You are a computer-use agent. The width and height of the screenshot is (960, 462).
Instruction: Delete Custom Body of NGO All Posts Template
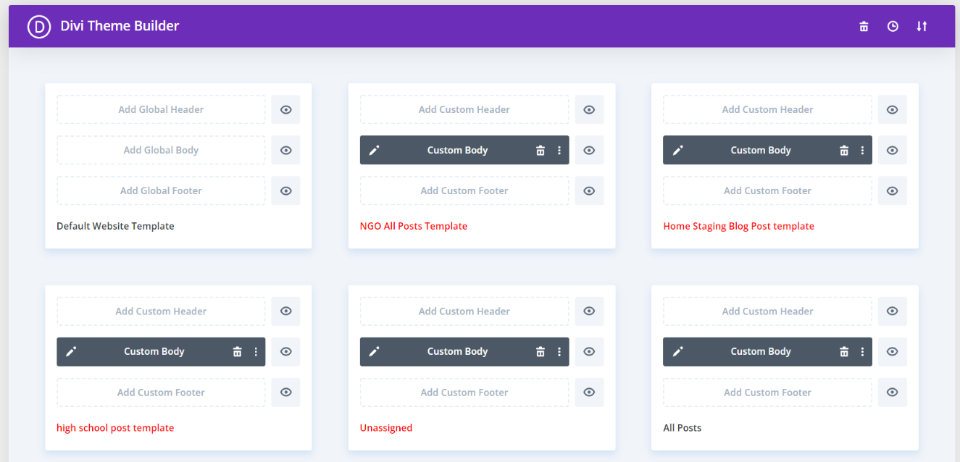coord(540,151)
